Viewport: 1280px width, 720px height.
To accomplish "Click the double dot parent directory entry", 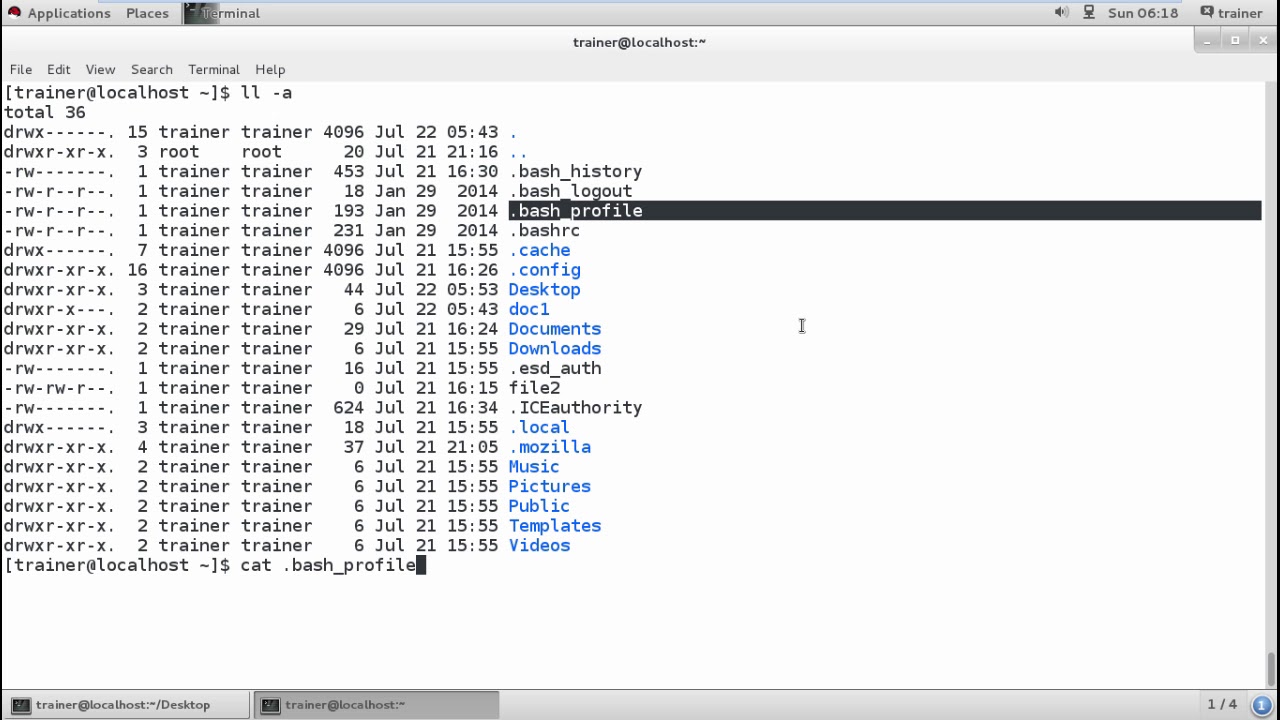I will click(518, 152).
